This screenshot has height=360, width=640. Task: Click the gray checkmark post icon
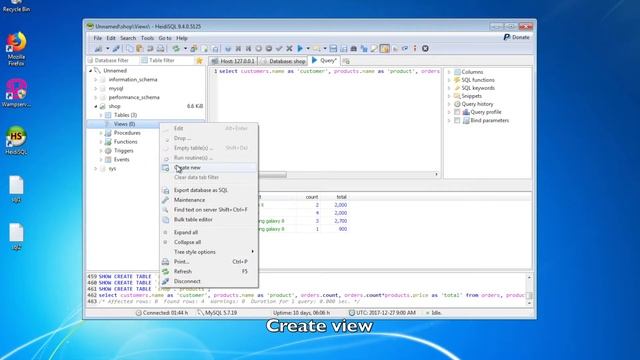pyautogui.click(x=279, y=49)
